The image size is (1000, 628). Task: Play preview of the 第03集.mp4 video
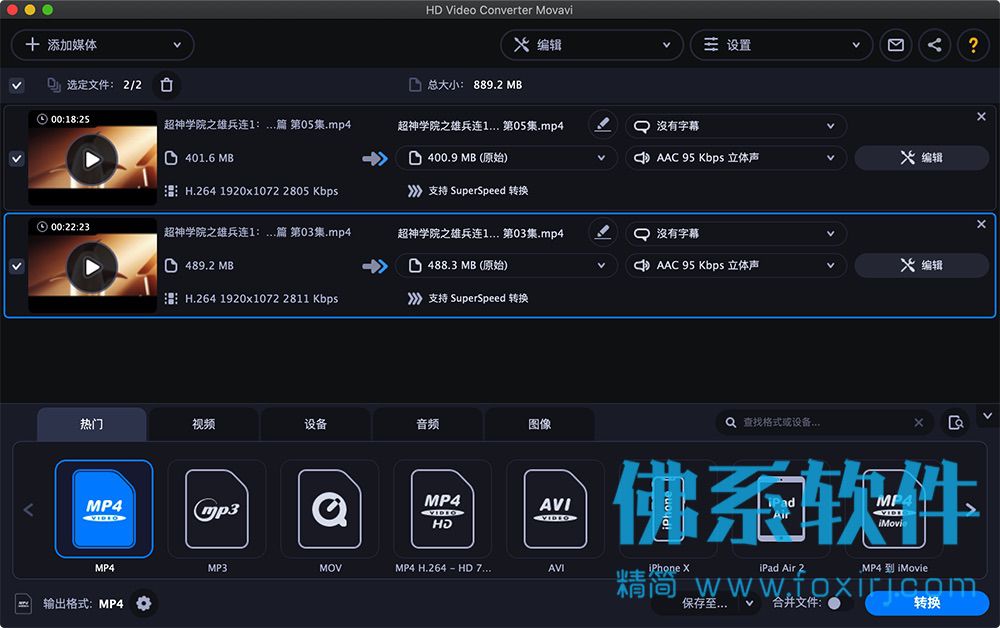92,267
